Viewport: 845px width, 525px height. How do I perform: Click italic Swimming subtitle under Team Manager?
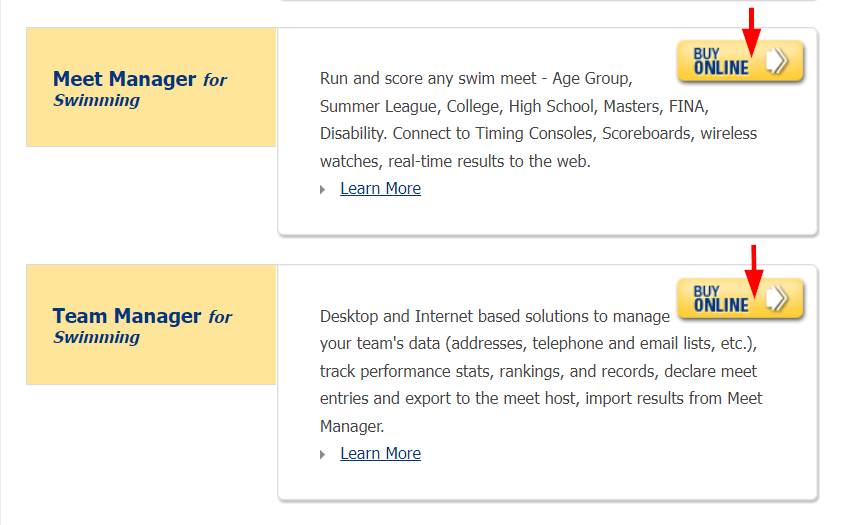[96, 338]
